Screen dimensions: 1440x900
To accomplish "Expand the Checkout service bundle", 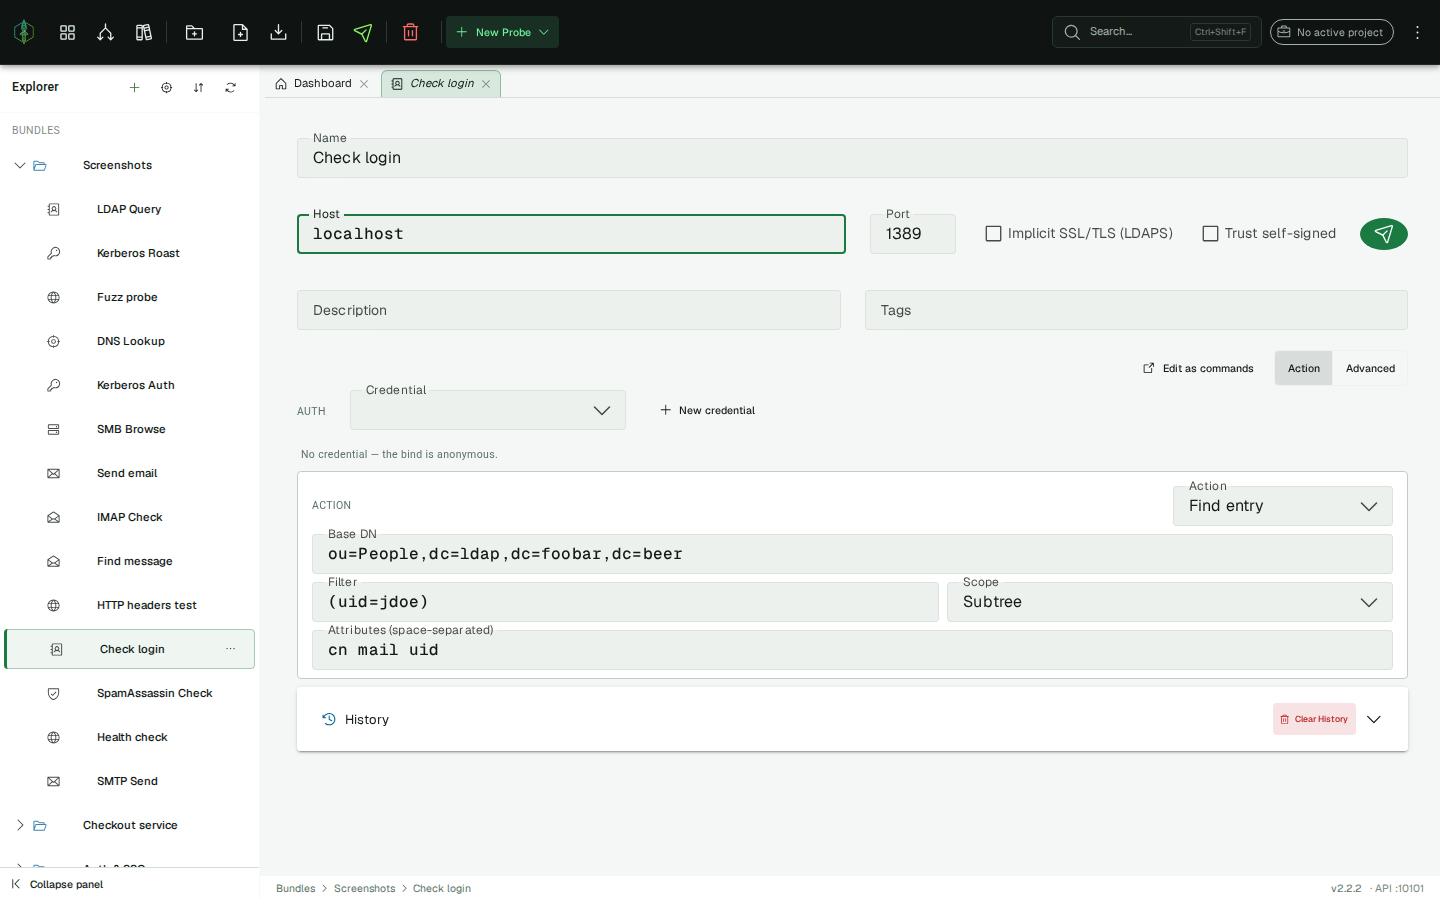I will (19, 825).
